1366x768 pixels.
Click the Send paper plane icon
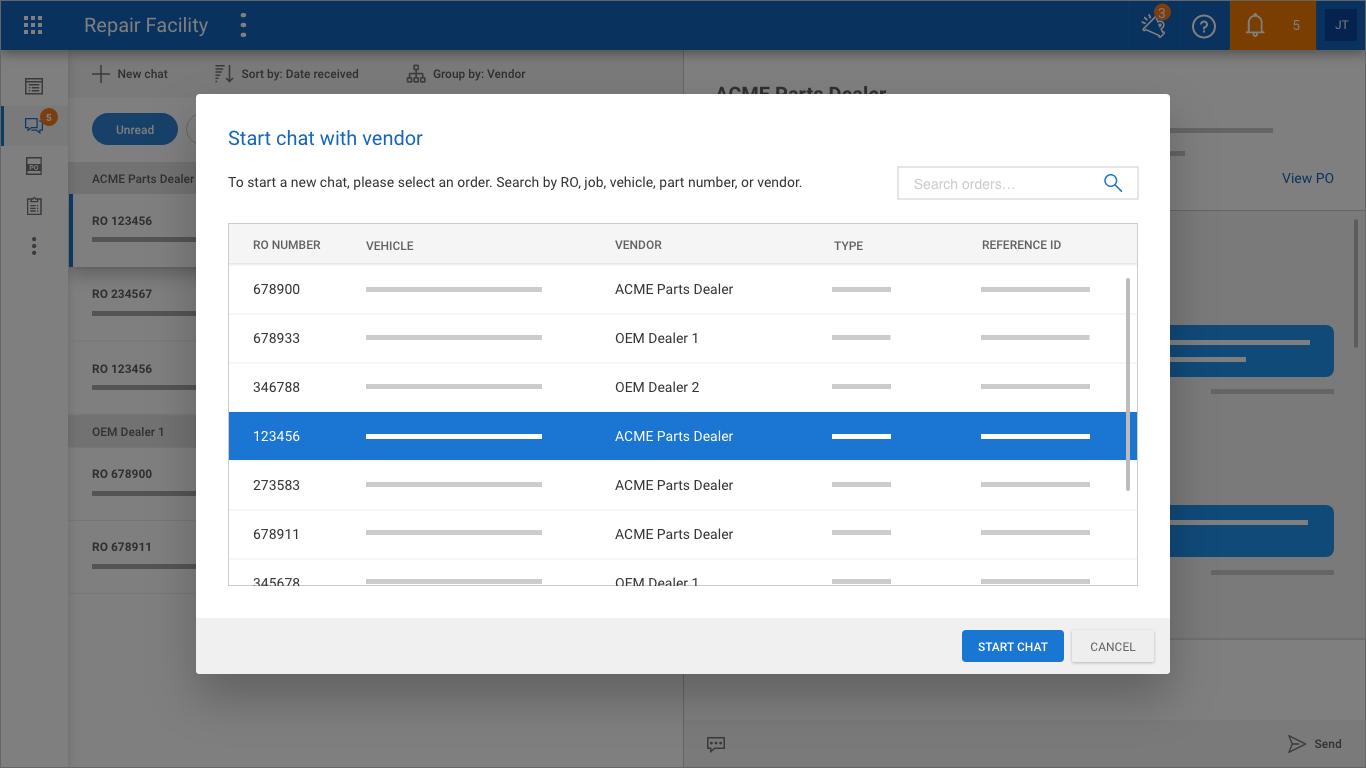pos(1297,744)
